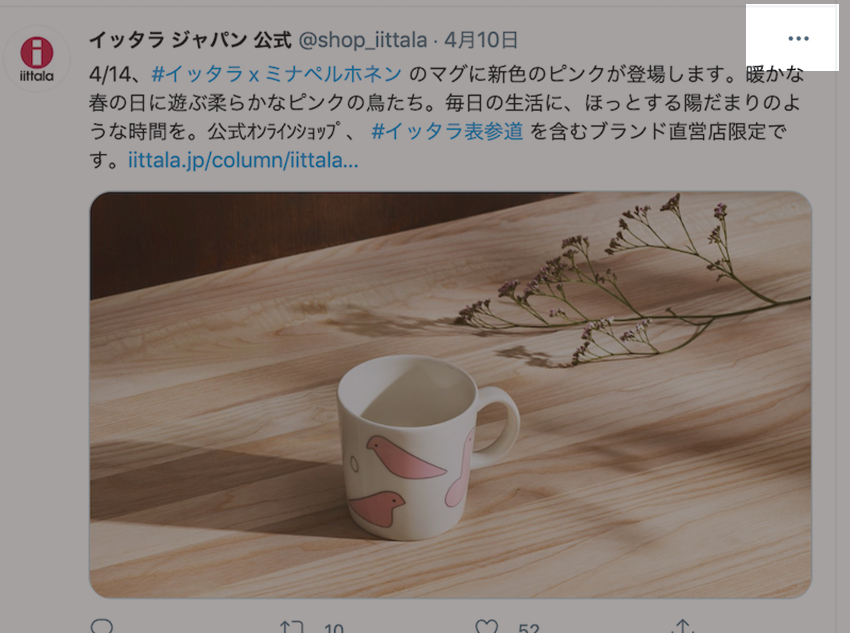
Task: Open the tweet via 4月10日 timestamp
Action: [x=481, y=40]
